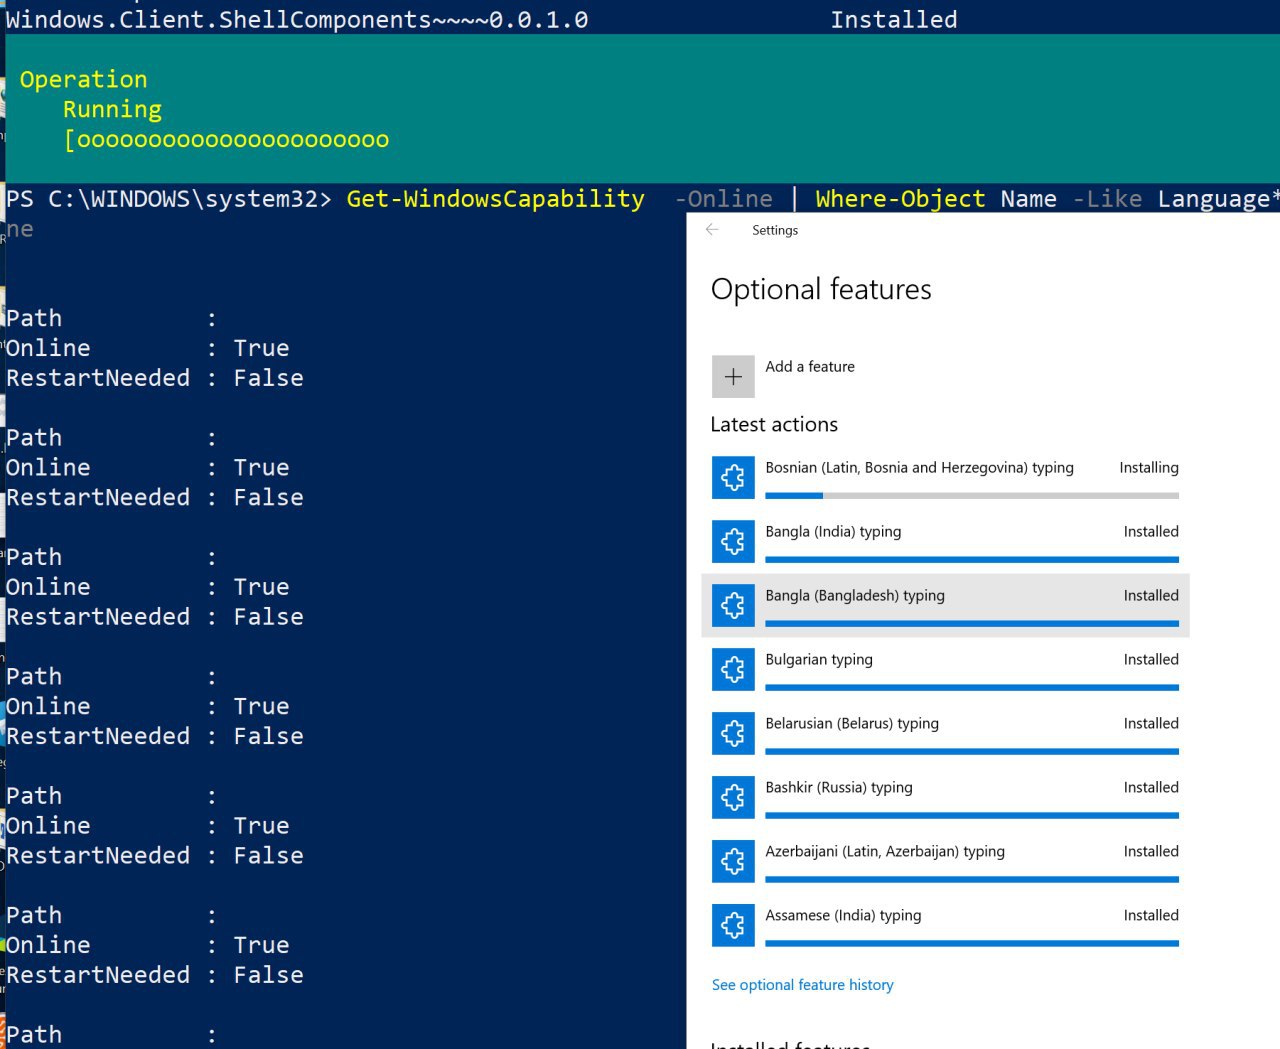The height and width of the screenshot is (1049, 1280).
Task: Click the Bulgarian typing completed progress bar
Action: [972, 687]
